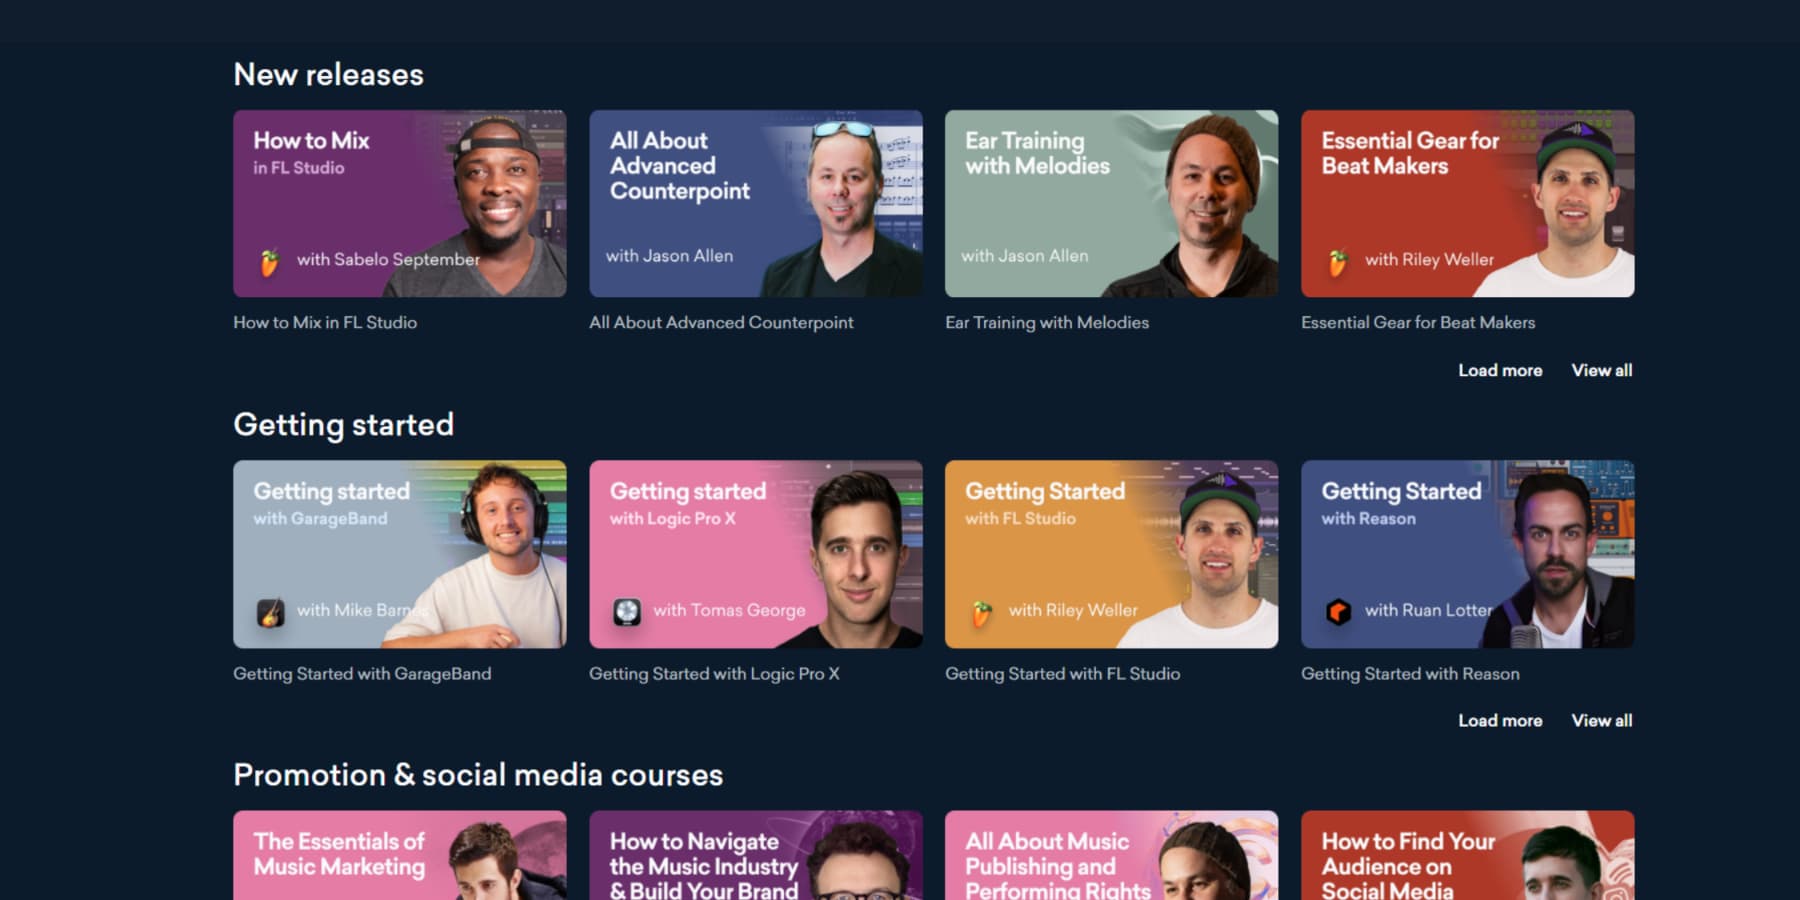Select the Reason hexagon icon on Getting Started card
The image size is (1800, 900).
click(1340, 610)
